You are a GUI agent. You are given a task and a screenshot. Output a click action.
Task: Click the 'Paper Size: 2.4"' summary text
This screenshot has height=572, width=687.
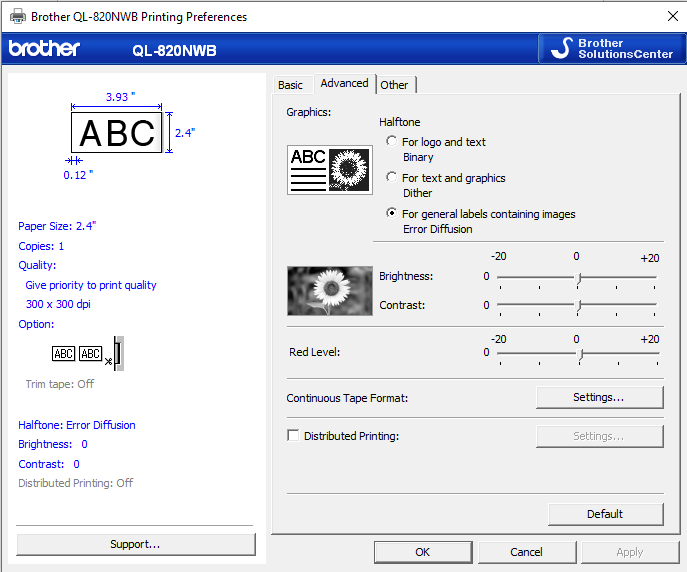tap(57, 226)
